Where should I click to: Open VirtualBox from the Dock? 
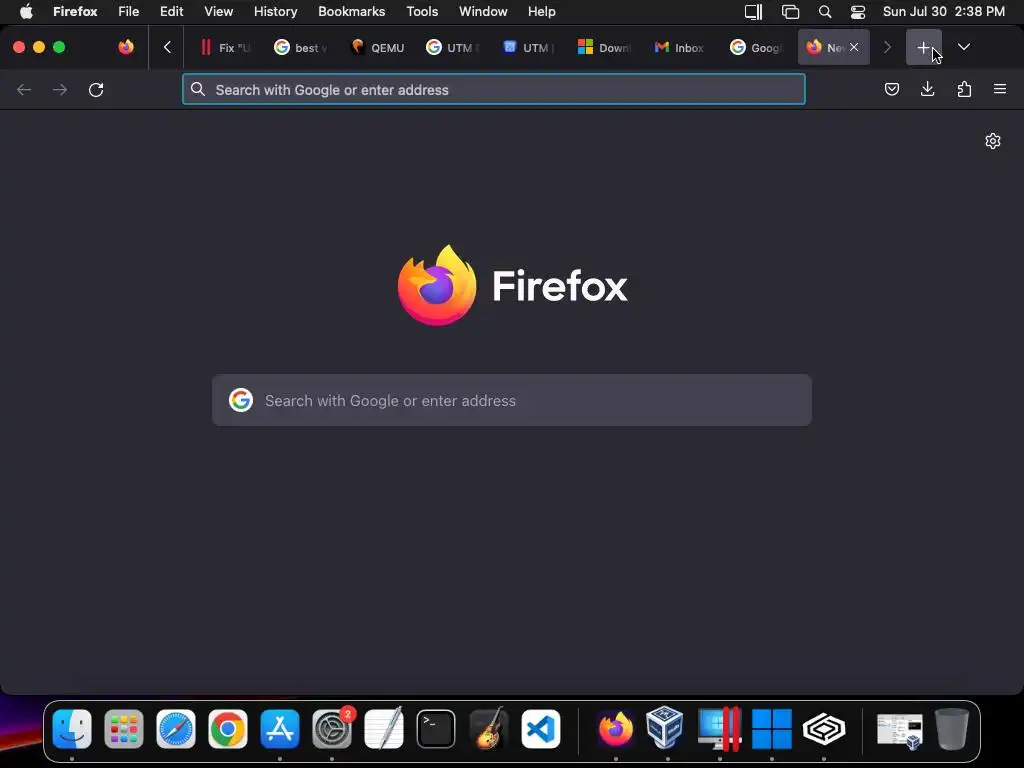coord(665,727)
